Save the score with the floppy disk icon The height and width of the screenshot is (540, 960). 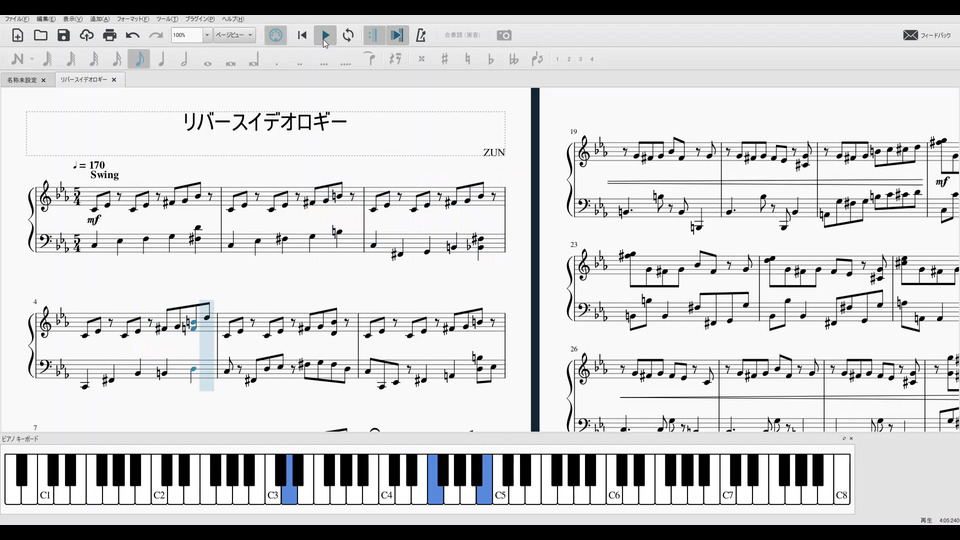click(x=64, y=36)
